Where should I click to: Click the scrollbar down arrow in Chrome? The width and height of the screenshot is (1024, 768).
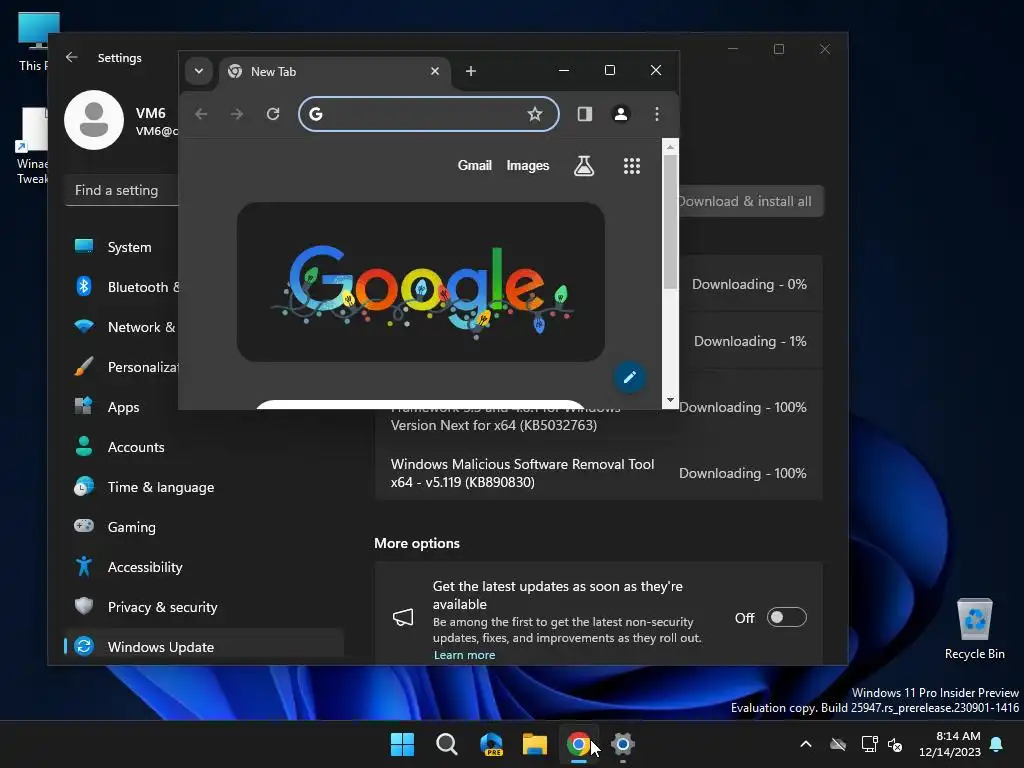[670, 400]
